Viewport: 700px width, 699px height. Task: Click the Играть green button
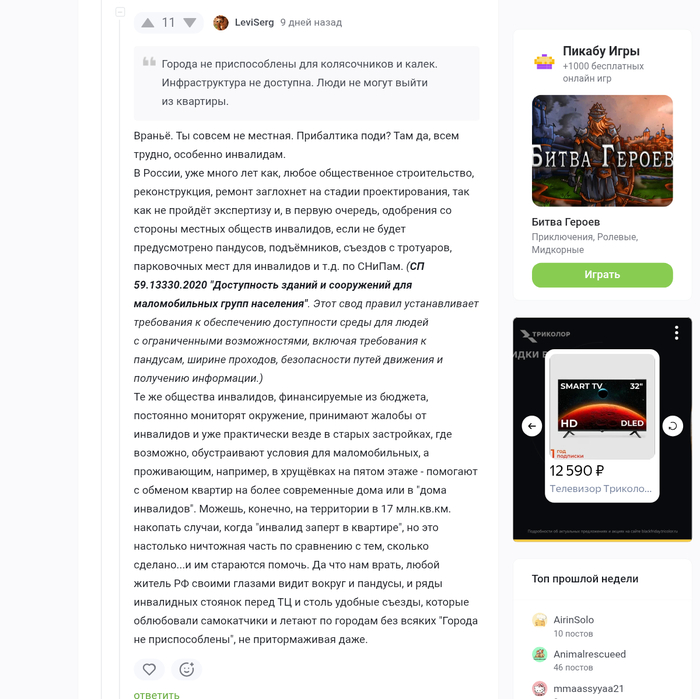point(602,275)
